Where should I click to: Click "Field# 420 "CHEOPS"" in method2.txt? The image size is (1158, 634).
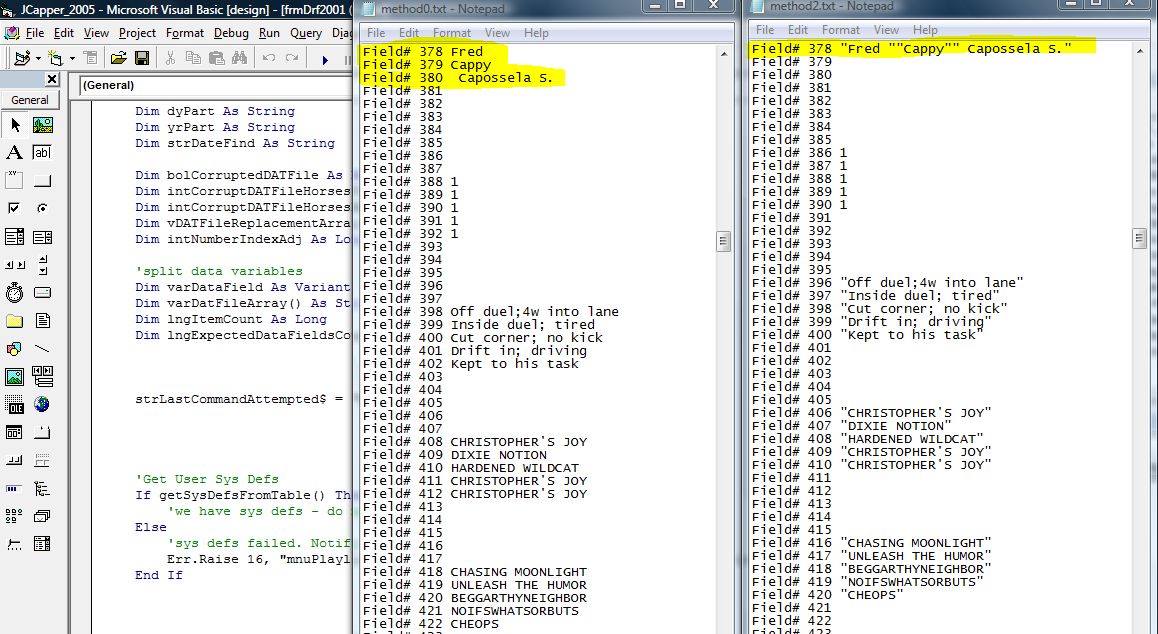(x=828, y=595)
